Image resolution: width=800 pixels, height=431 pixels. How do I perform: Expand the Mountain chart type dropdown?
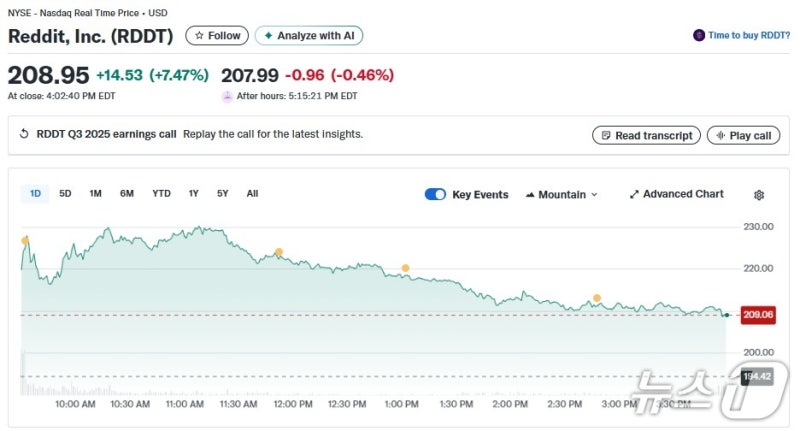(x=561, y=194)
